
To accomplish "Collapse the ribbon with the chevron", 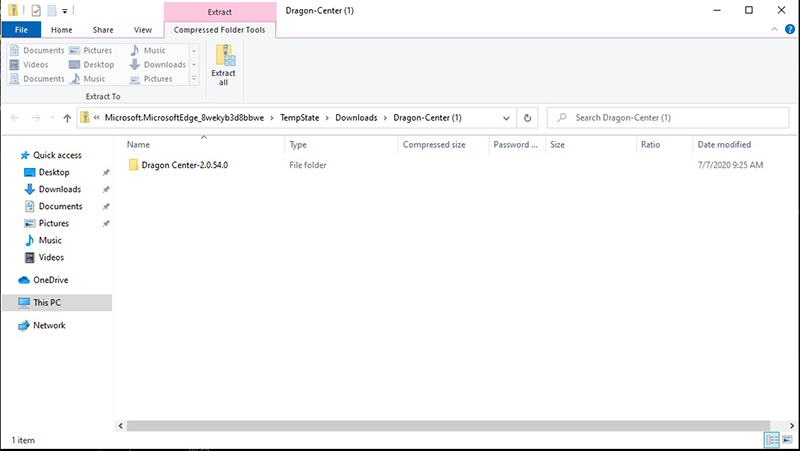I will tap(770, 30).
